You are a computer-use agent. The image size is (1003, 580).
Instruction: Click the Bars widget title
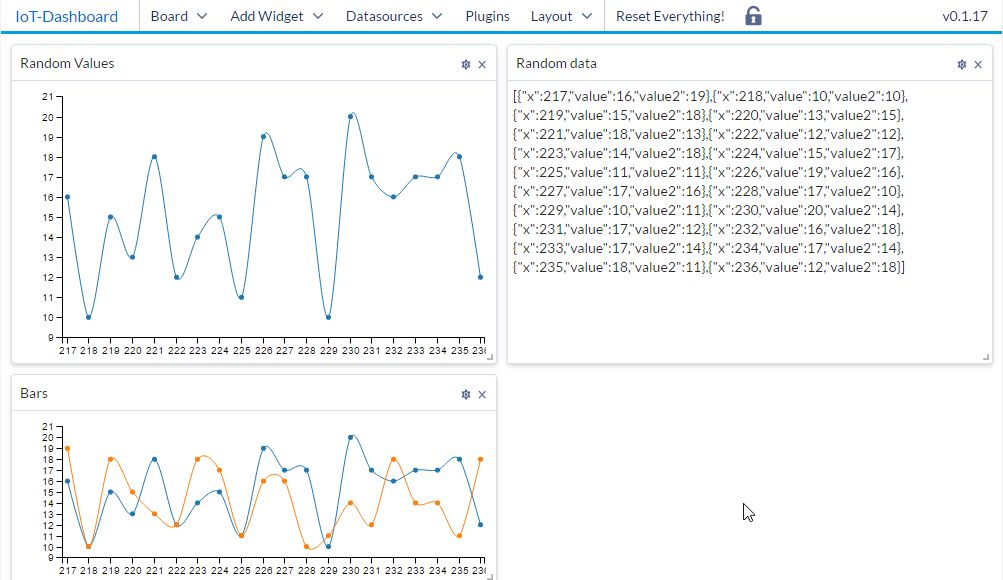(34, 393)
